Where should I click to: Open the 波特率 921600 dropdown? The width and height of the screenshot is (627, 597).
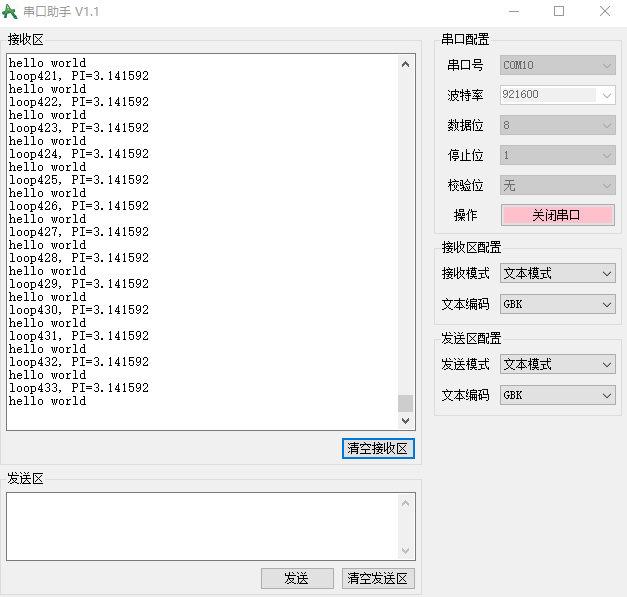[x=606, y=95]
